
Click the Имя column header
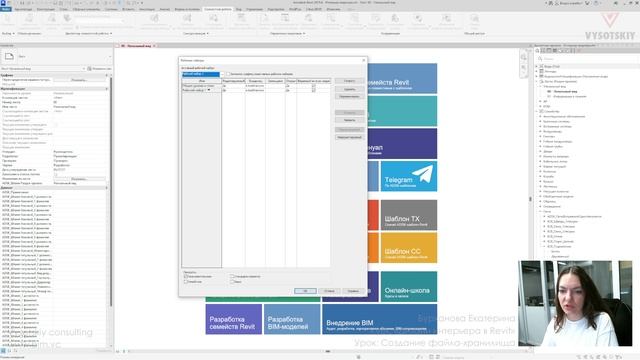tap(202, 81)
